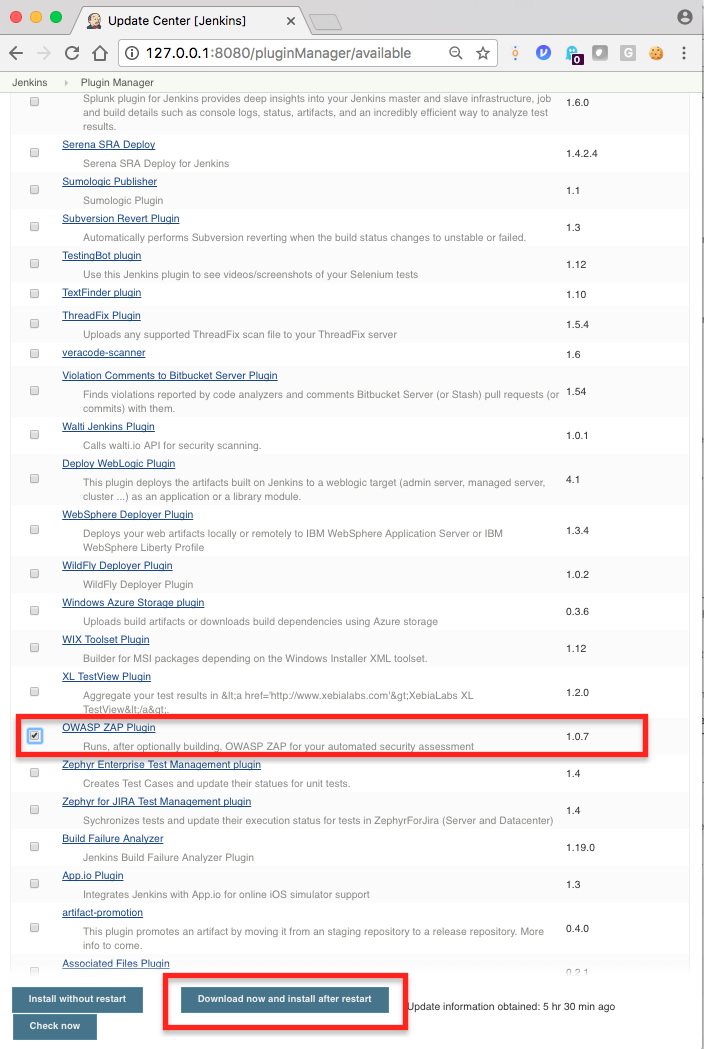Uncheck the OWASP ZAP Plugin checkbox
Screen dimensions: 704x1049
(34, 736)
